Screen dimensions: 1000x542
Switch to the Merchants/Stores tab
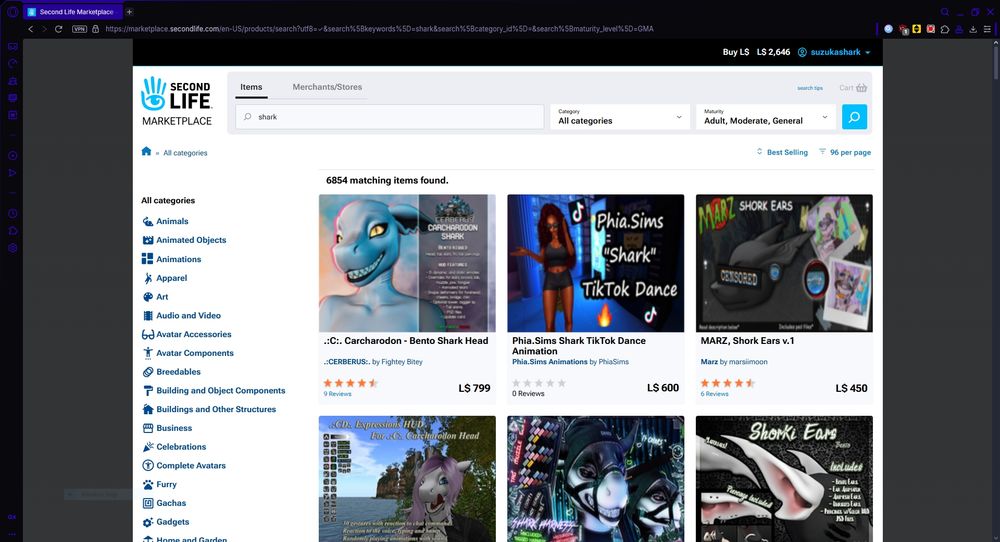pyautogui.click(x=327, y=87)
